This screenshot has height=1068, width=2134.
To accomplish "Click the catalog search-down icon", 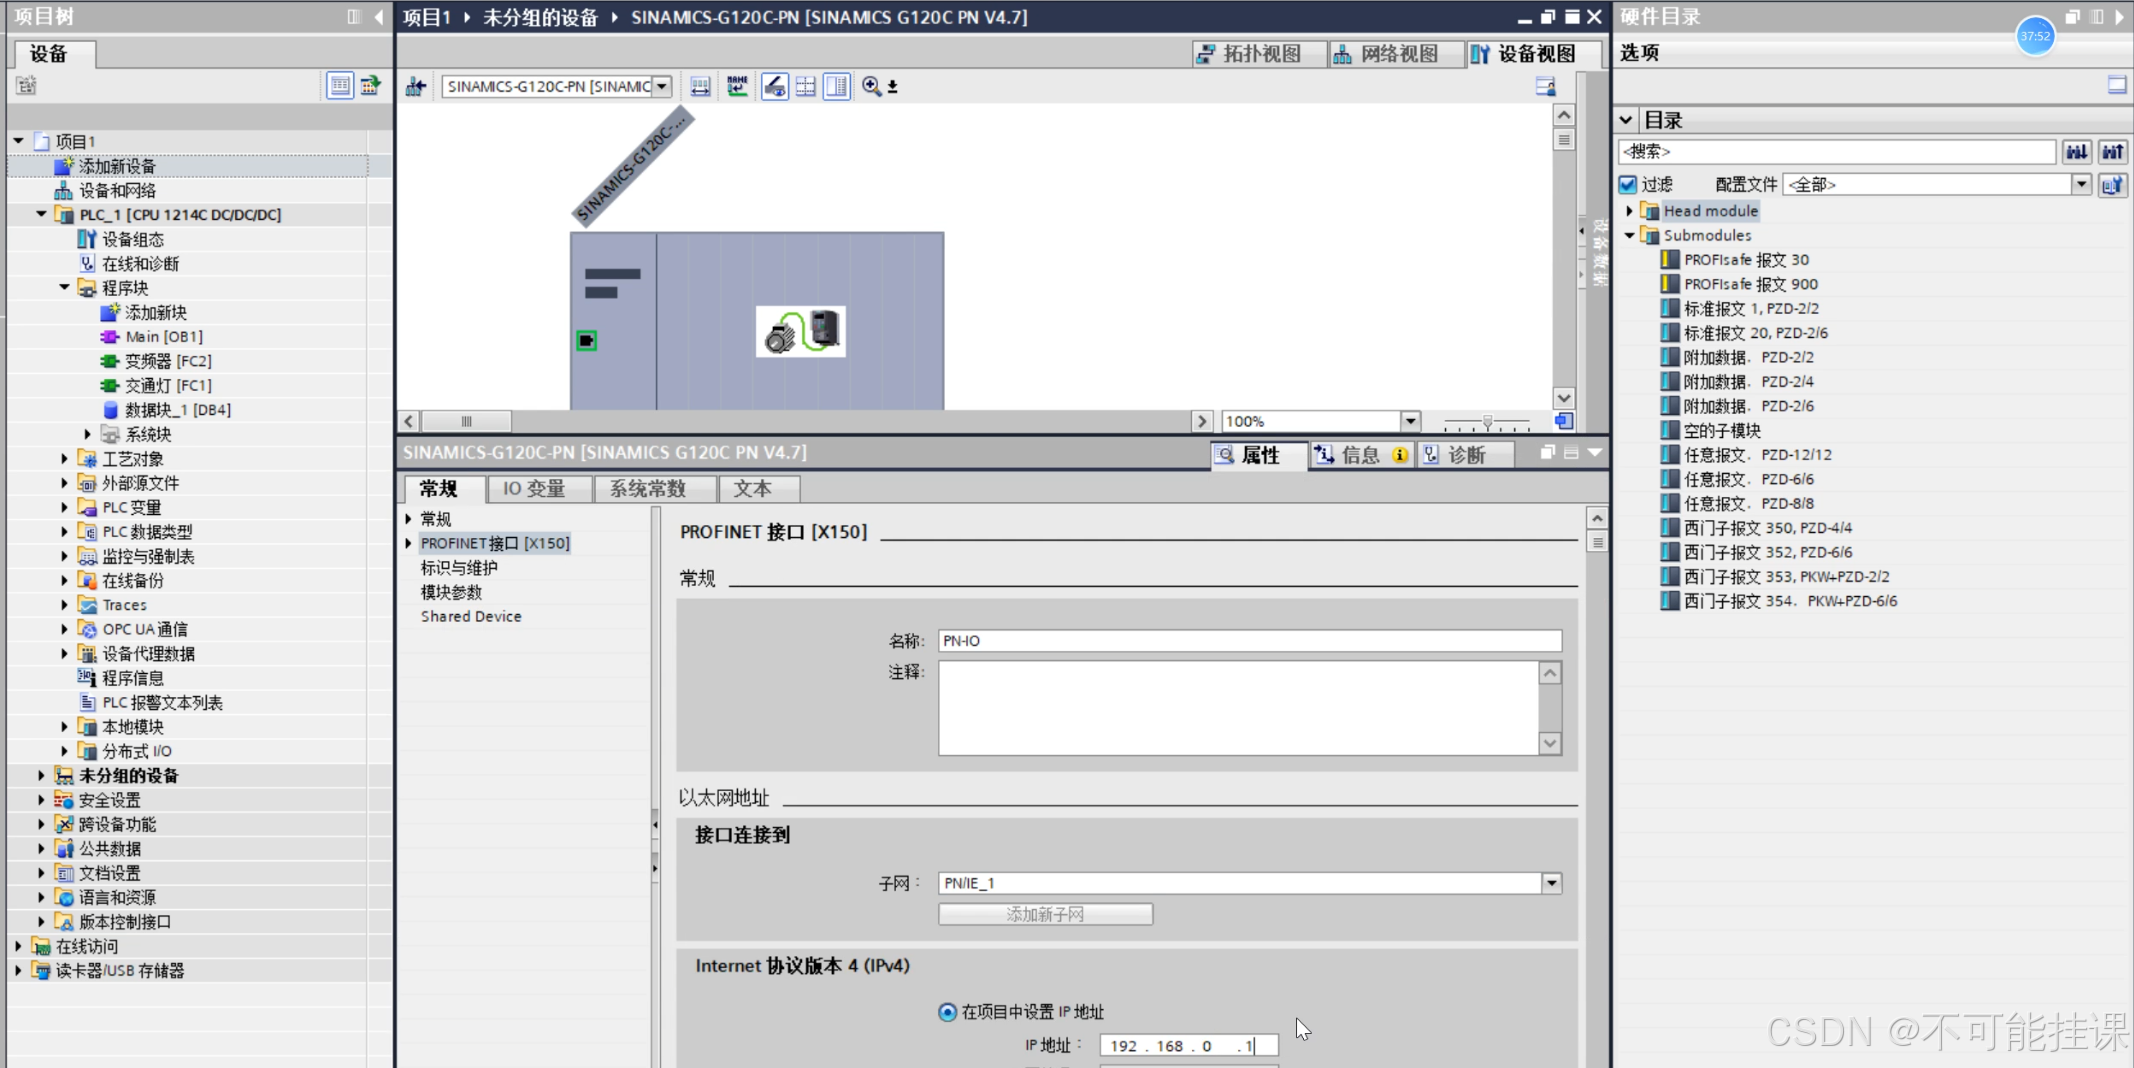I will pyautogui.click(x=2077, y=152).
